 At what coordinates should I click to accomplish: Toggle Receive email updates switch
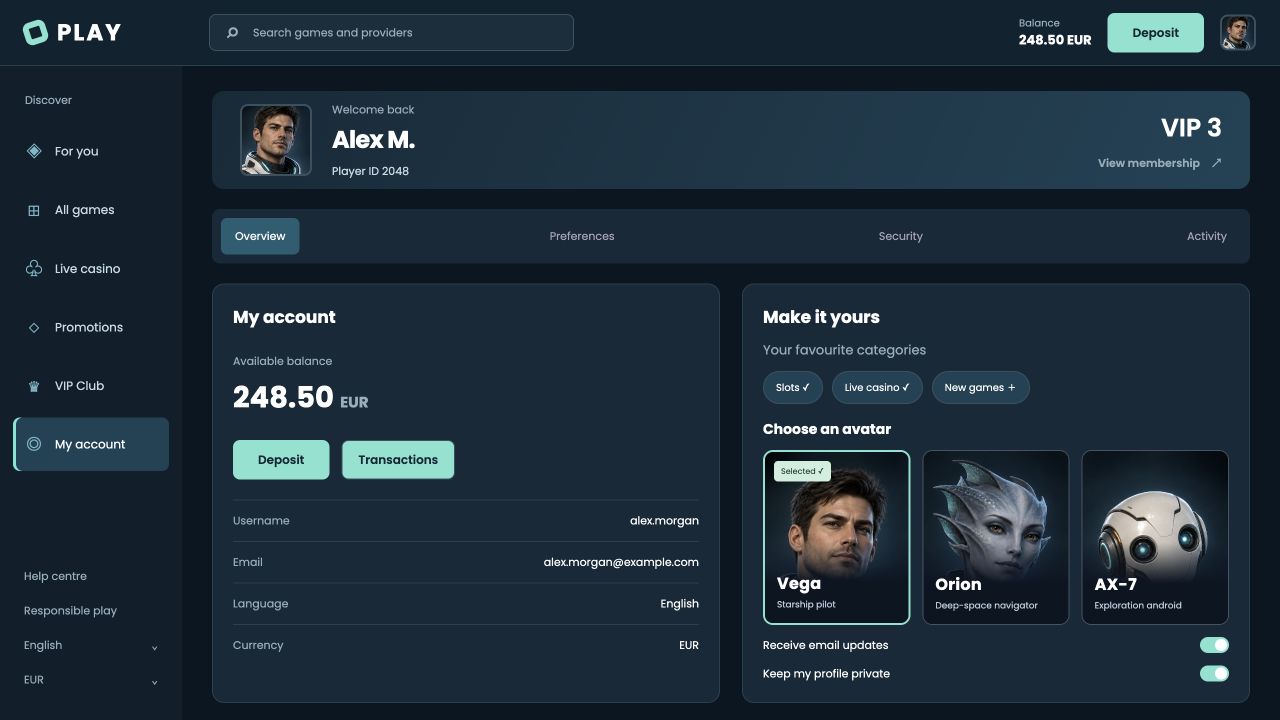[x=1214, y=645]
